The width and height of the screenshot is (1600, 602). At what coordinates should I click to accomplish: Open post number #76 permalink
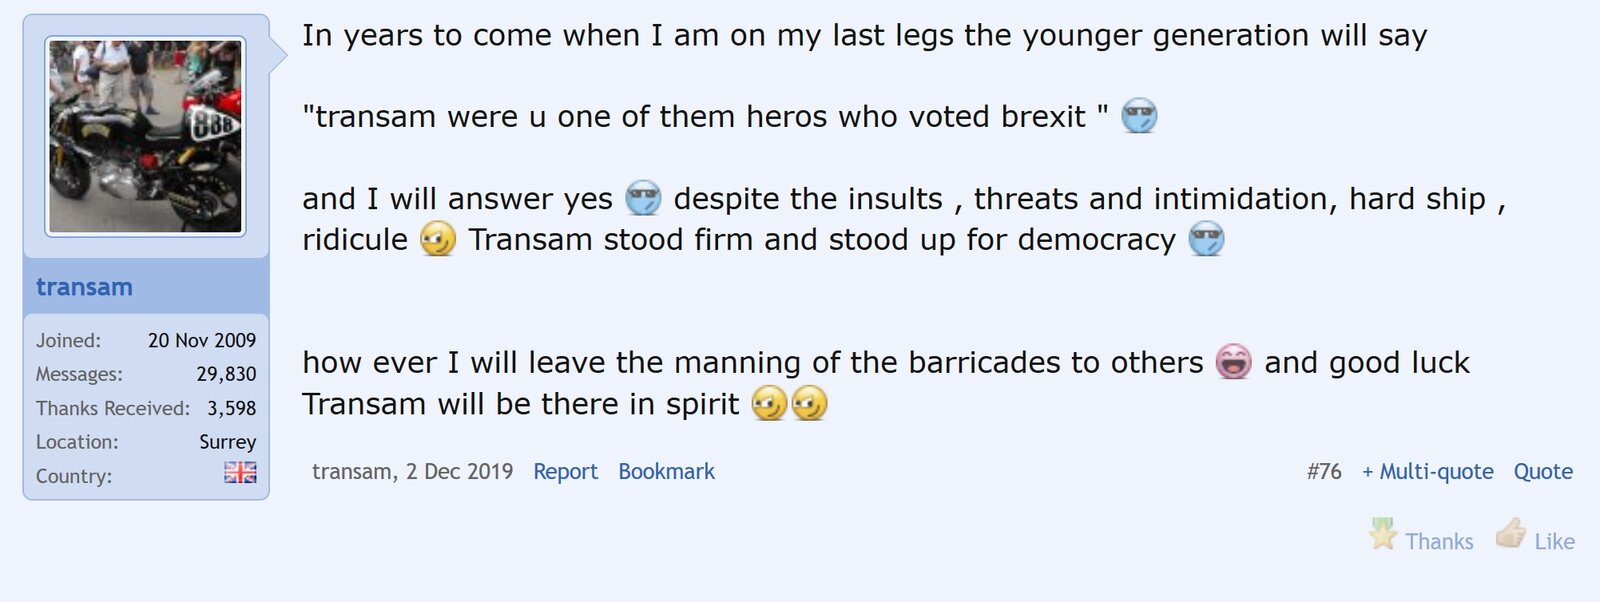tap(1323, 472)
